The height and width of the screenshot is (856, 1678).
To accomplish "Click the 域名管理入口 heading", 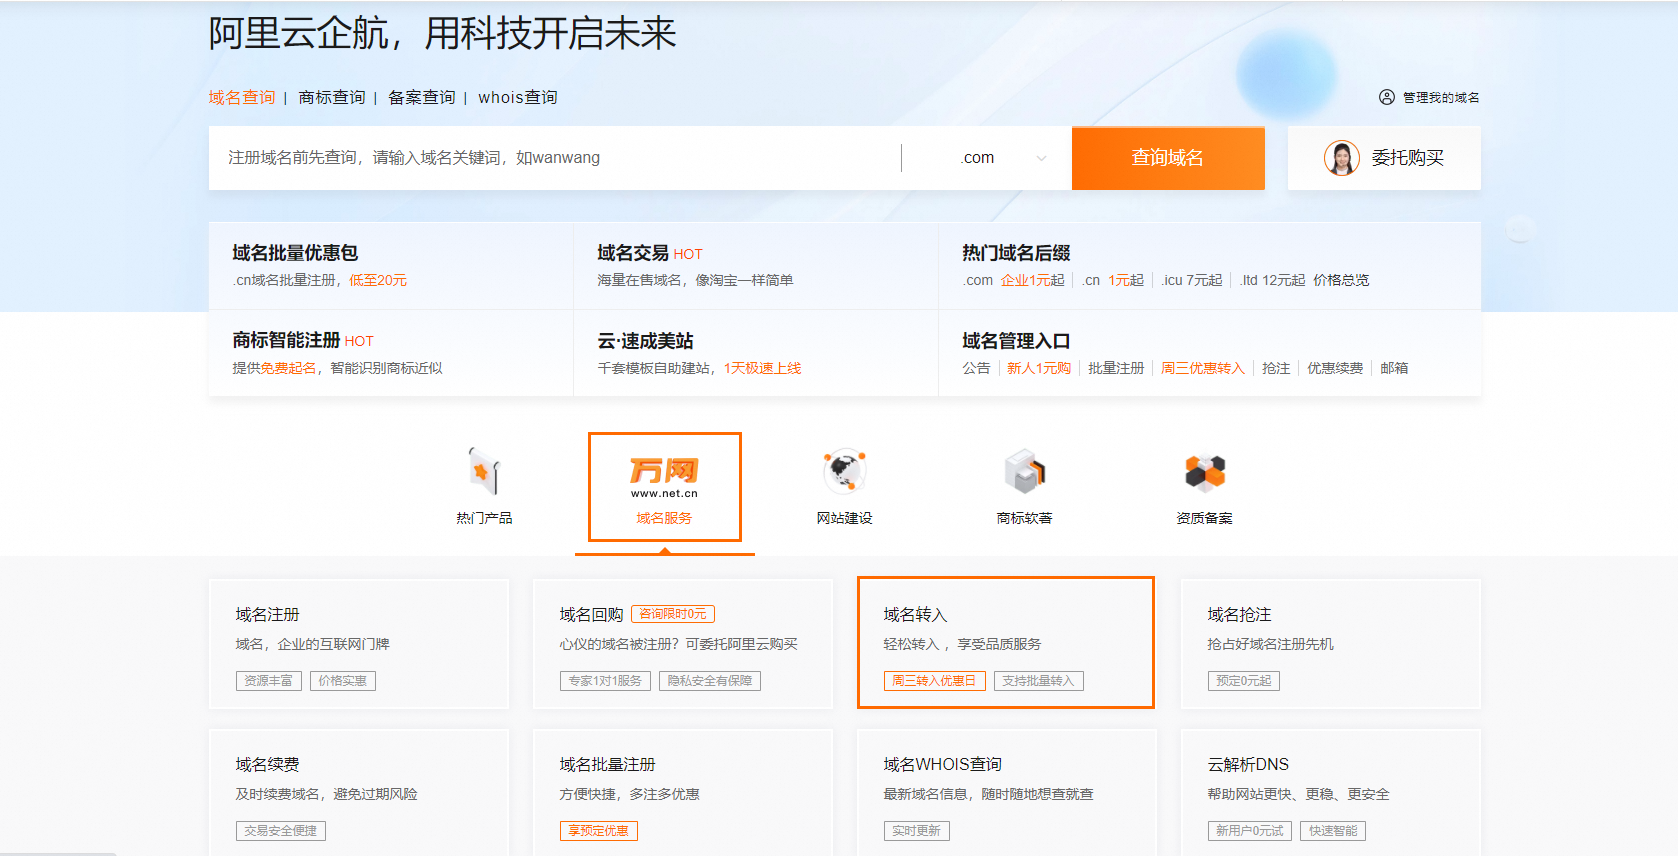I will click(1016, 341).
